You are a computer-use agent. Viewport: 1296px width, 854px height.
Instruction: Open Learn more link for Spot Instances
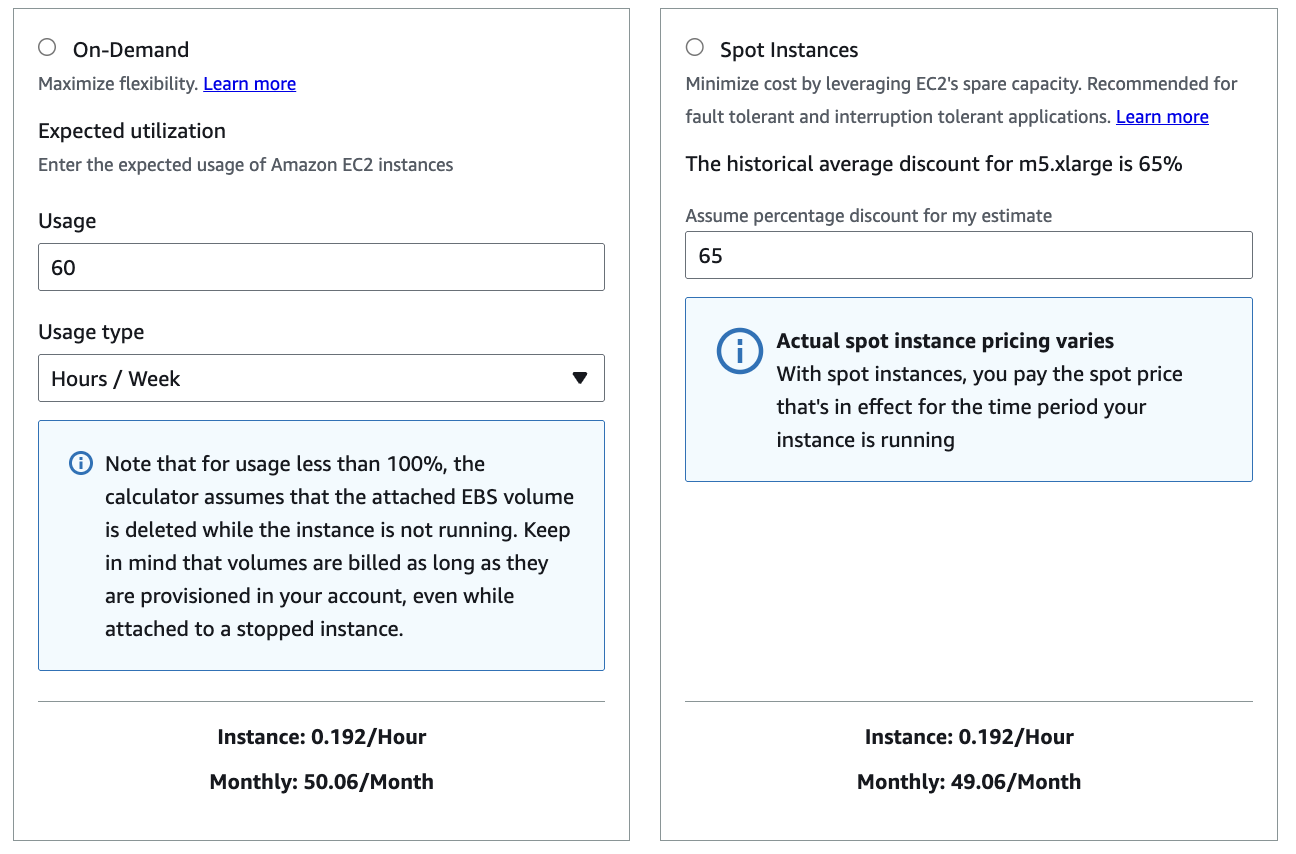[1162, 117]
